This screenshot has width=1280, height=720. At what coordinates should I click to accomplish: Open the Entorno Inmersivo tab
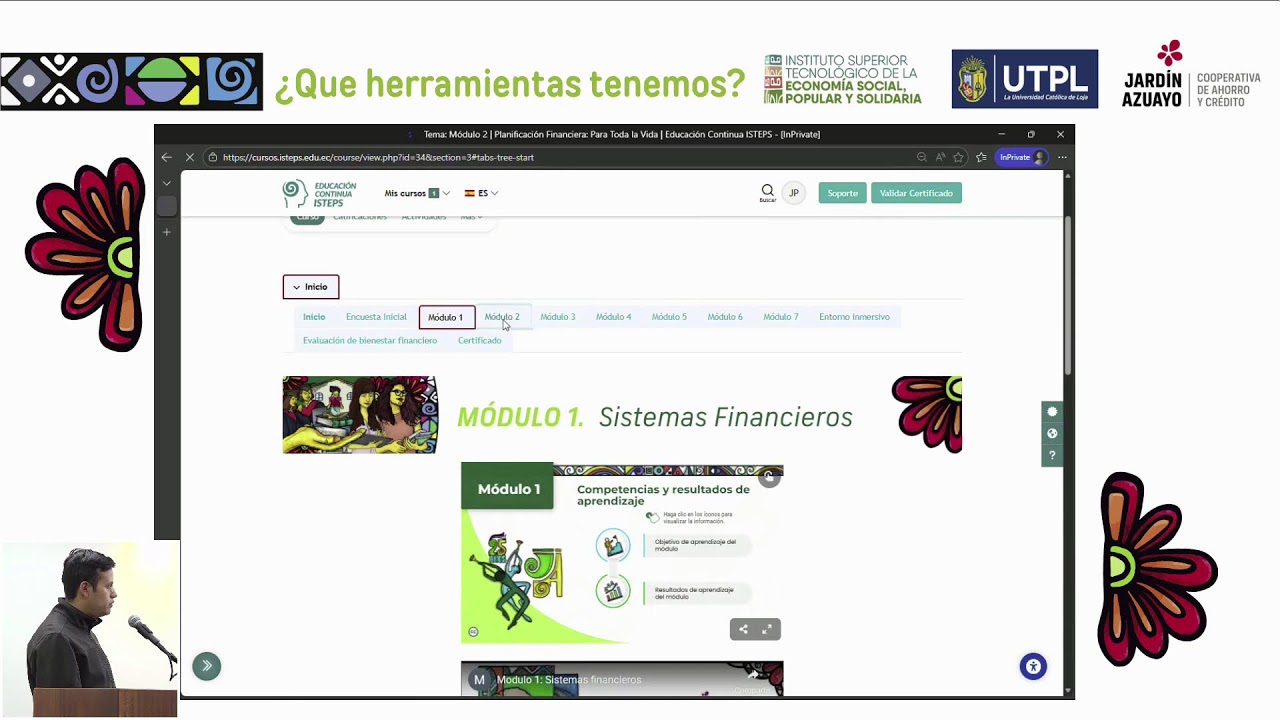point(854,317)
